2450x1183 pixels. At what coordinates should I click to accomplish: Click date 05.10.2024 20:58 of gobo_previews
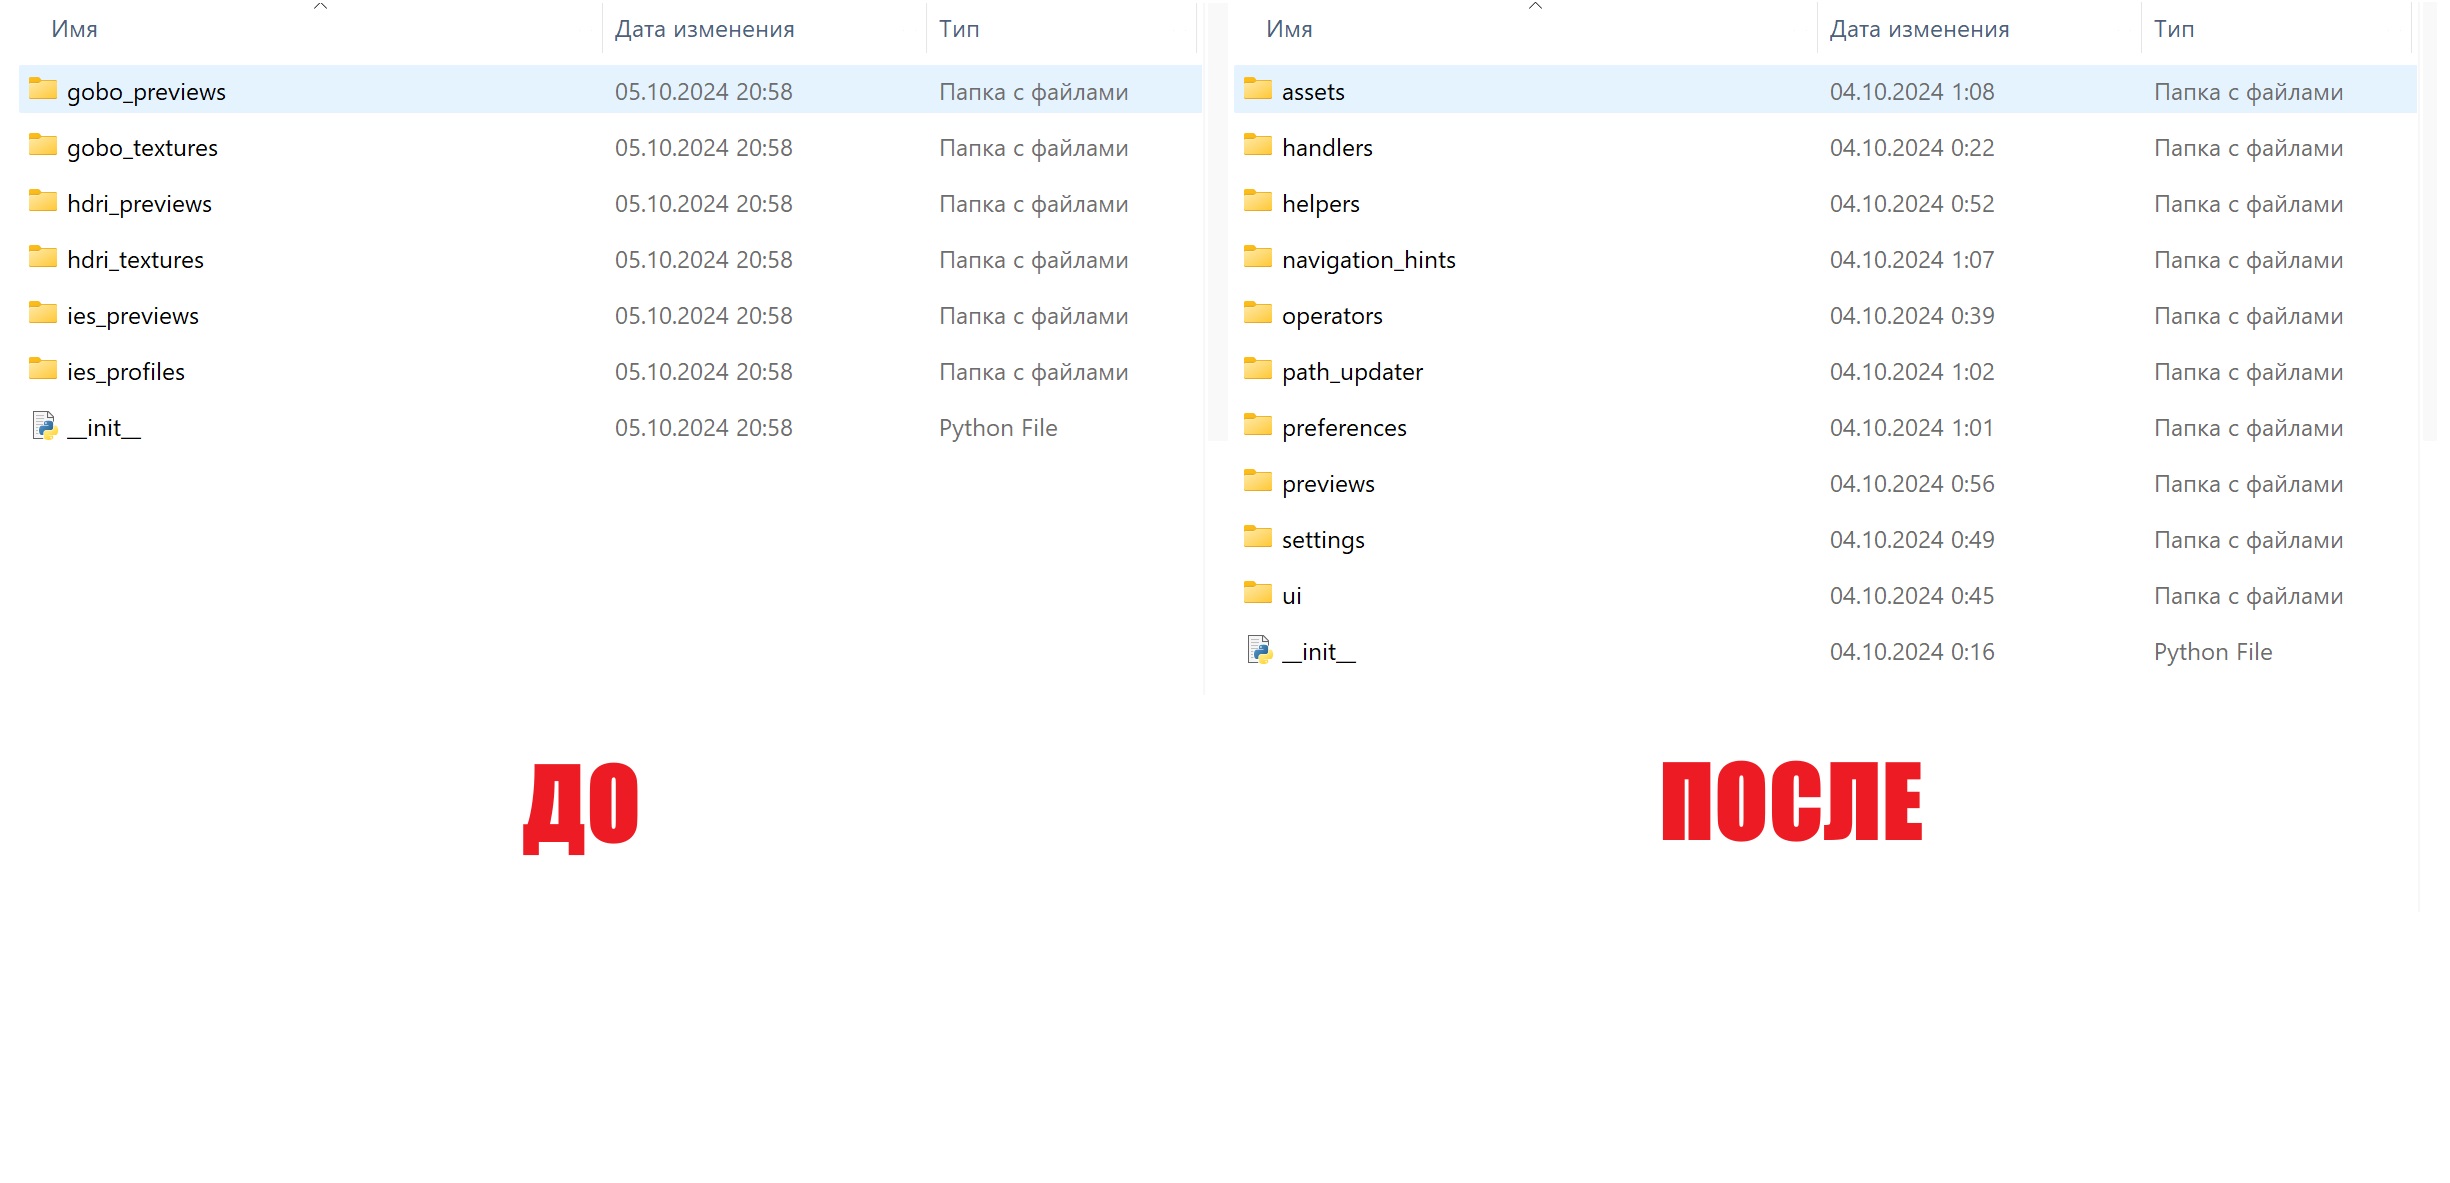[704, 92]
